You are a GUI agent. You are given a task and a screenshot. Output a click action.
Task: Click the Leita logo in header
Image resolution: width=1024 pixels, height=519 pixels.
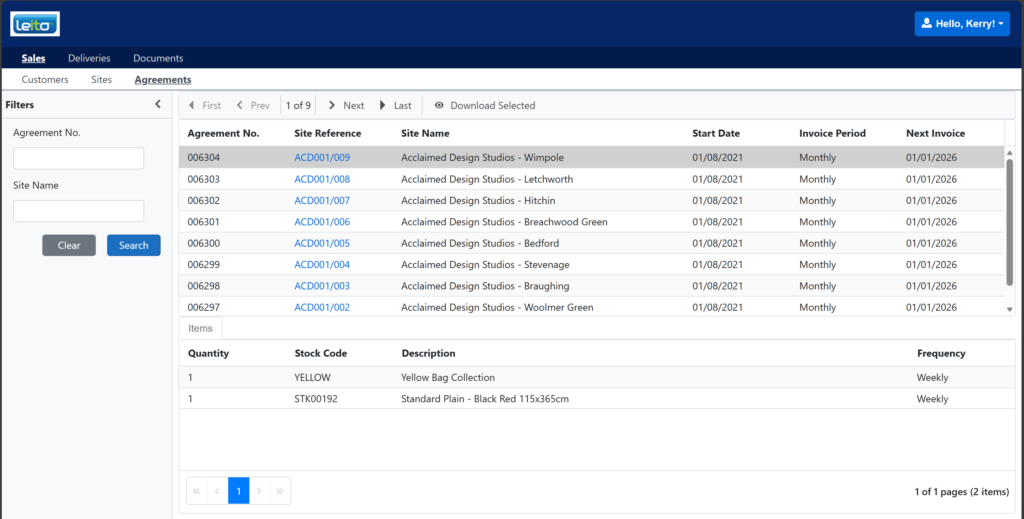[35, 23]
